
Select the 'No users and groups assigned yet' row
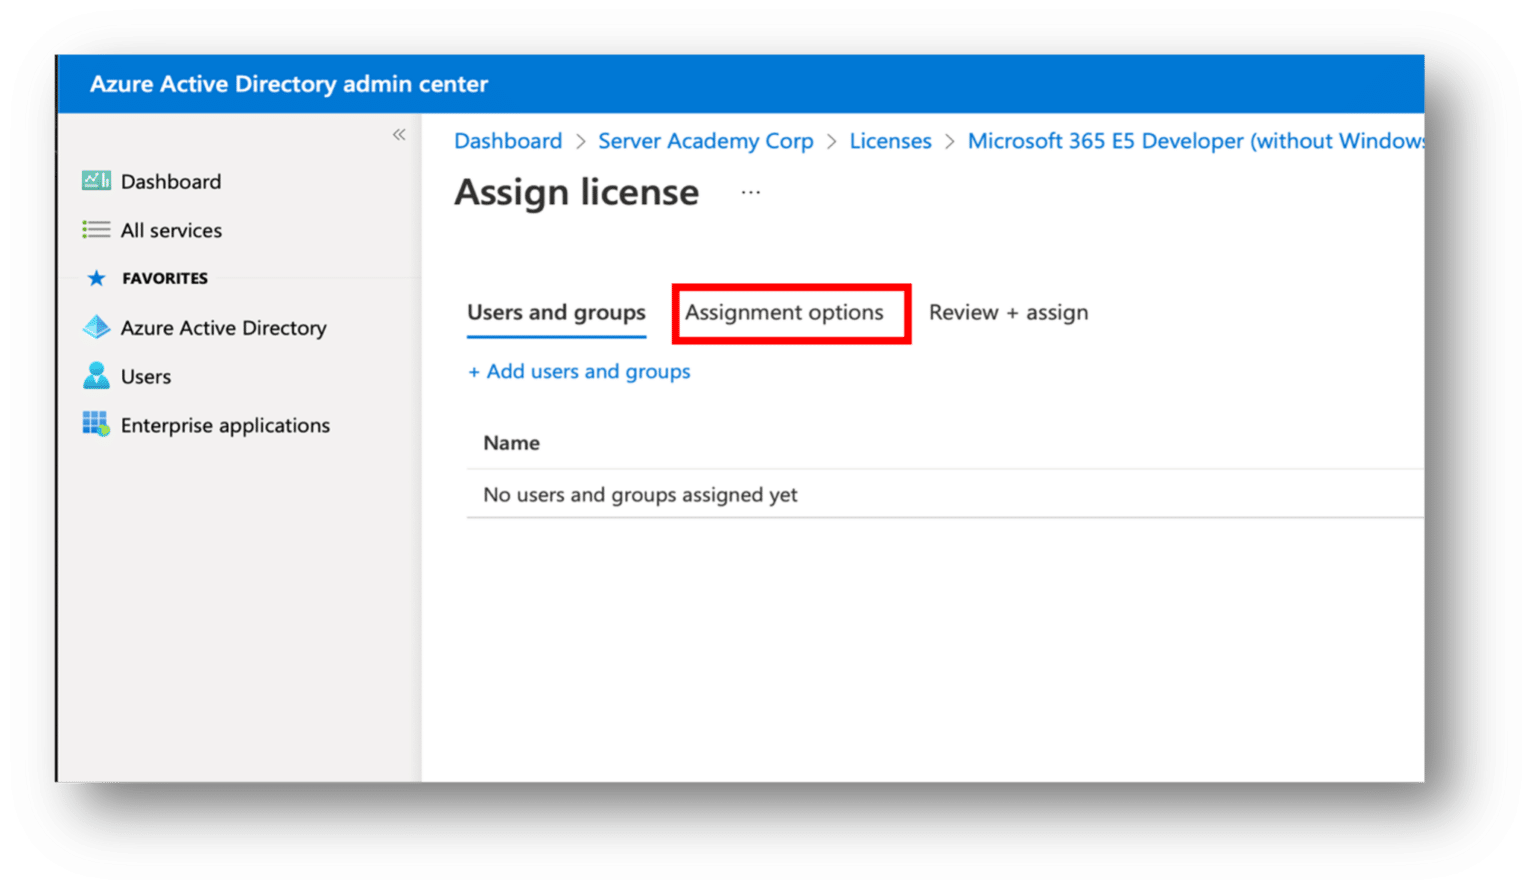pyautogui.click(x=640, y=495)
